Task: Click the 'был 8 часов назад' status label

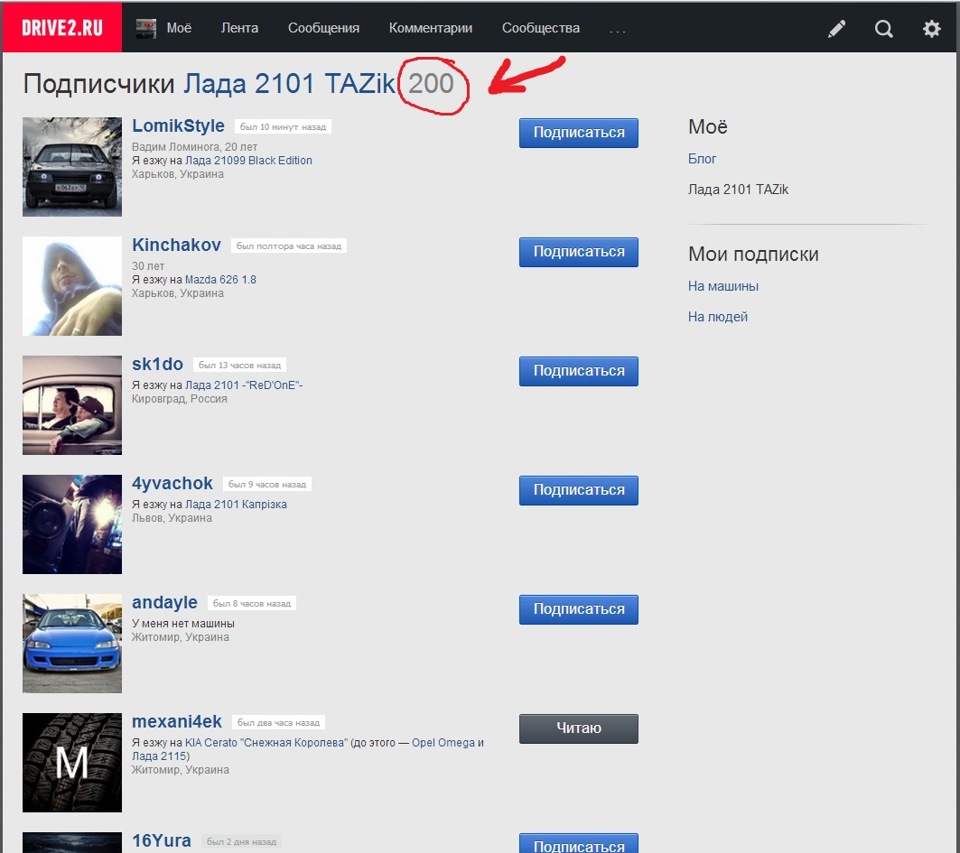Action: [x=252, y=603]
